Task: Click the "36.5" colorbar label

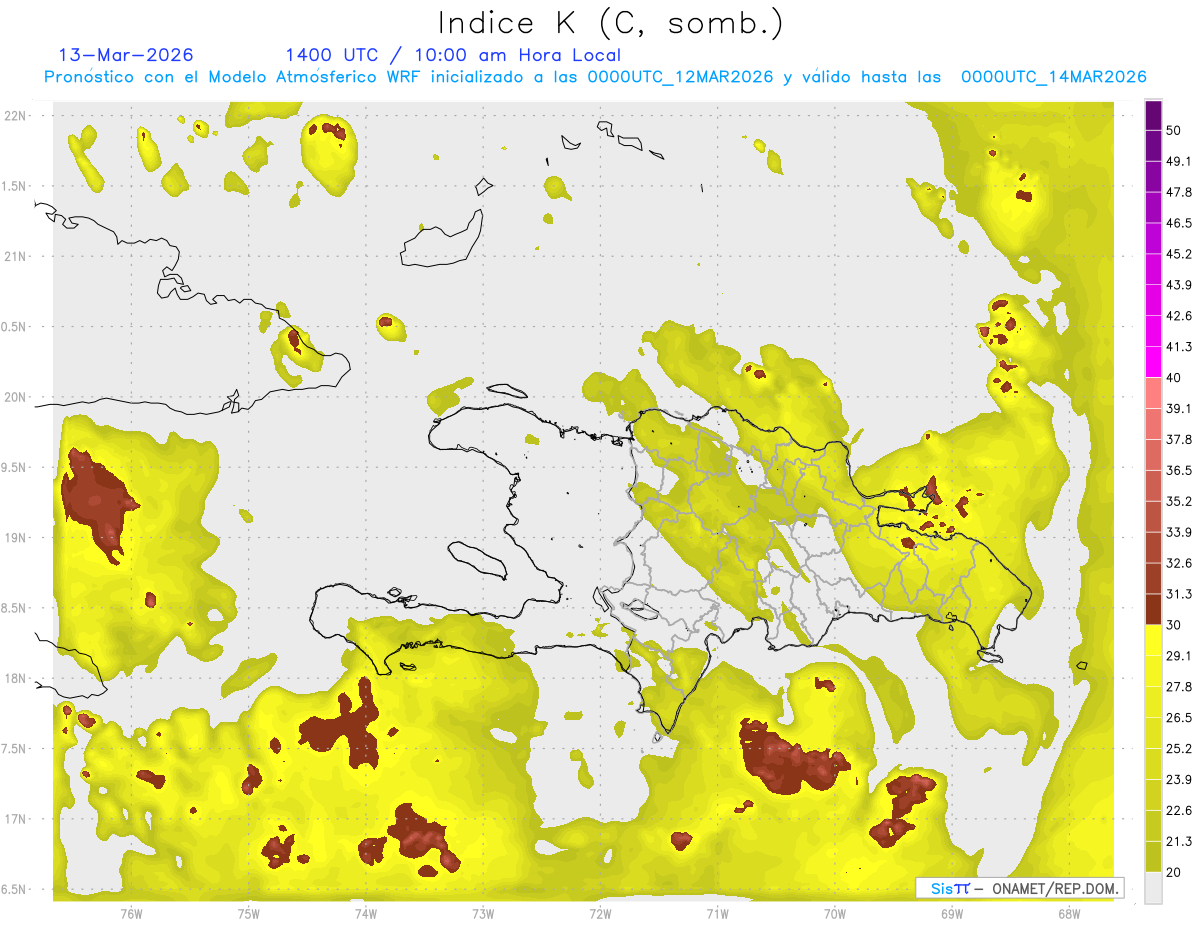Action: (1179, 470)
